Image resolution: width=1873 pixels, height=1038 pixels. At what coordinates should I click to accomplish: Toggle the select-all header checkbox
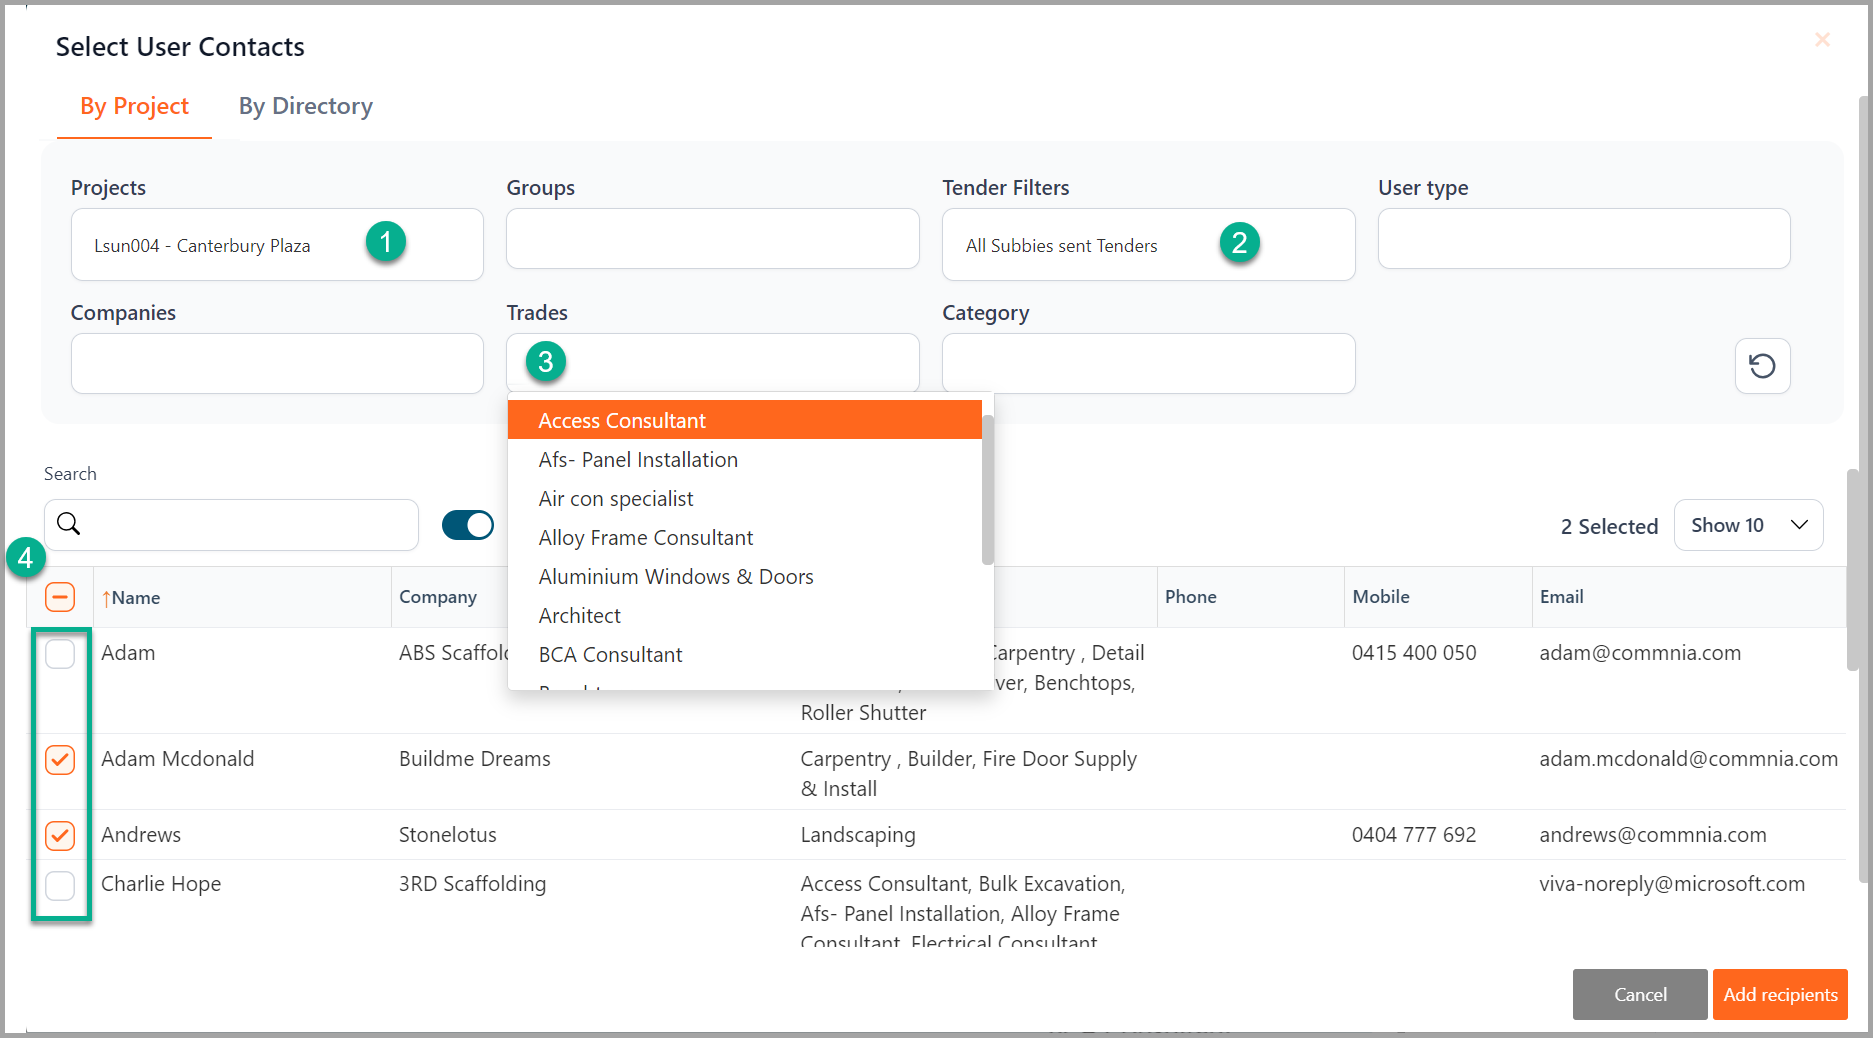click(x=60, y=597)
